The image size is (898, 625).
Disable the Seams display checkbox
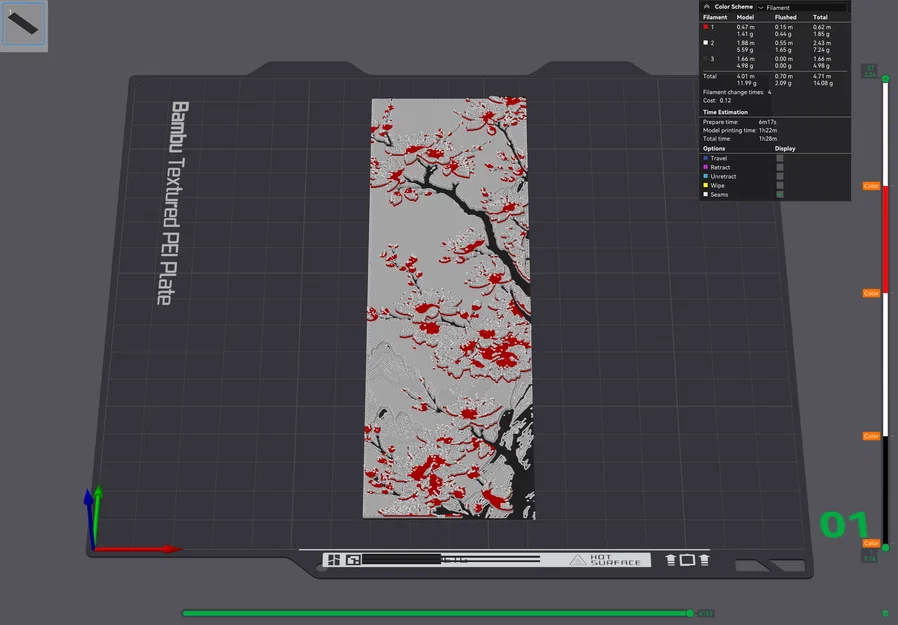(x=779, y=194)
